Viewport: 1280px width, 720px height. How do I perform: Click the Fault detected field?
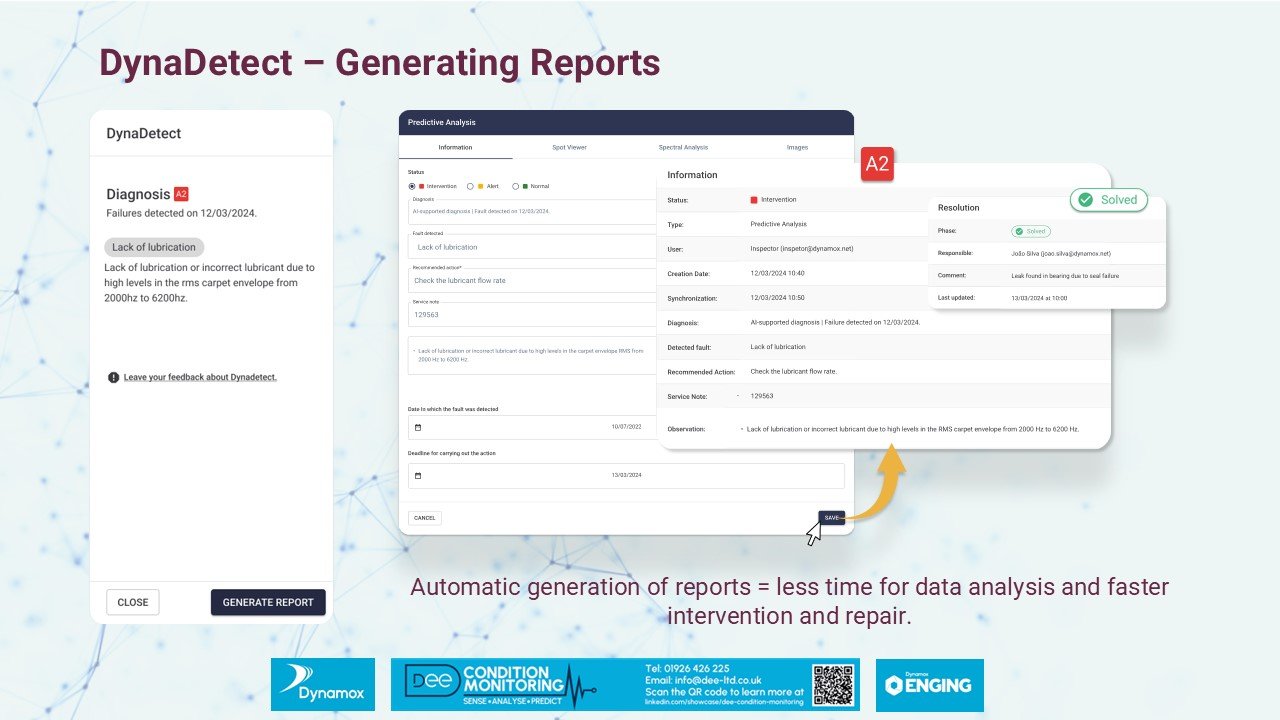tap(532, 246)
